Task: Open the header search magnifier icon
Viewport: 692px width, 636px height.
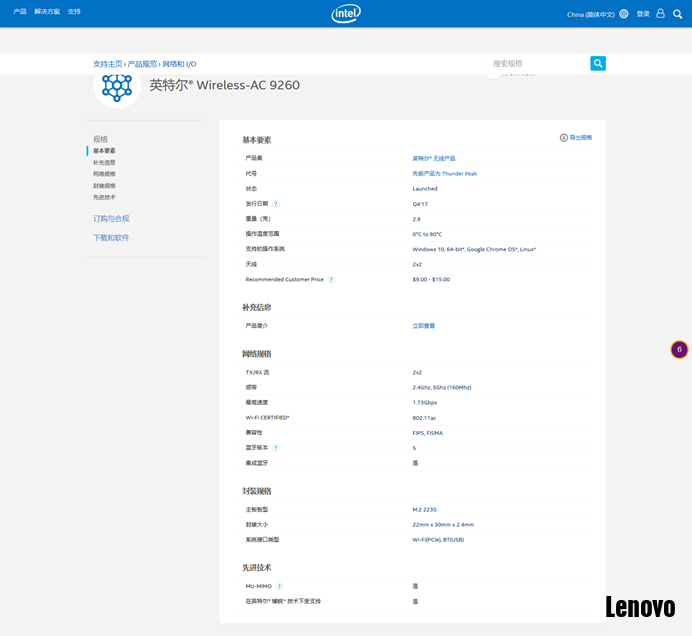Action: pos(677,14)
